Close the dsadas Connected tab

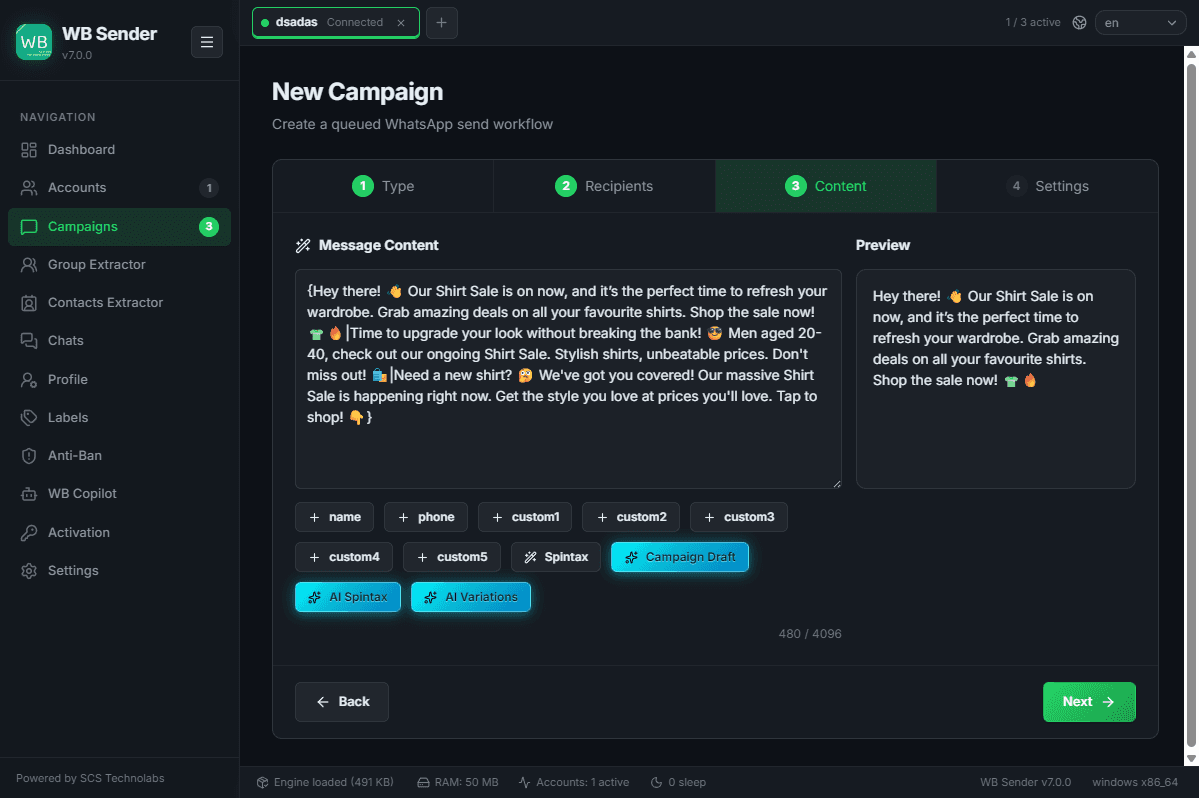(401, 23)
